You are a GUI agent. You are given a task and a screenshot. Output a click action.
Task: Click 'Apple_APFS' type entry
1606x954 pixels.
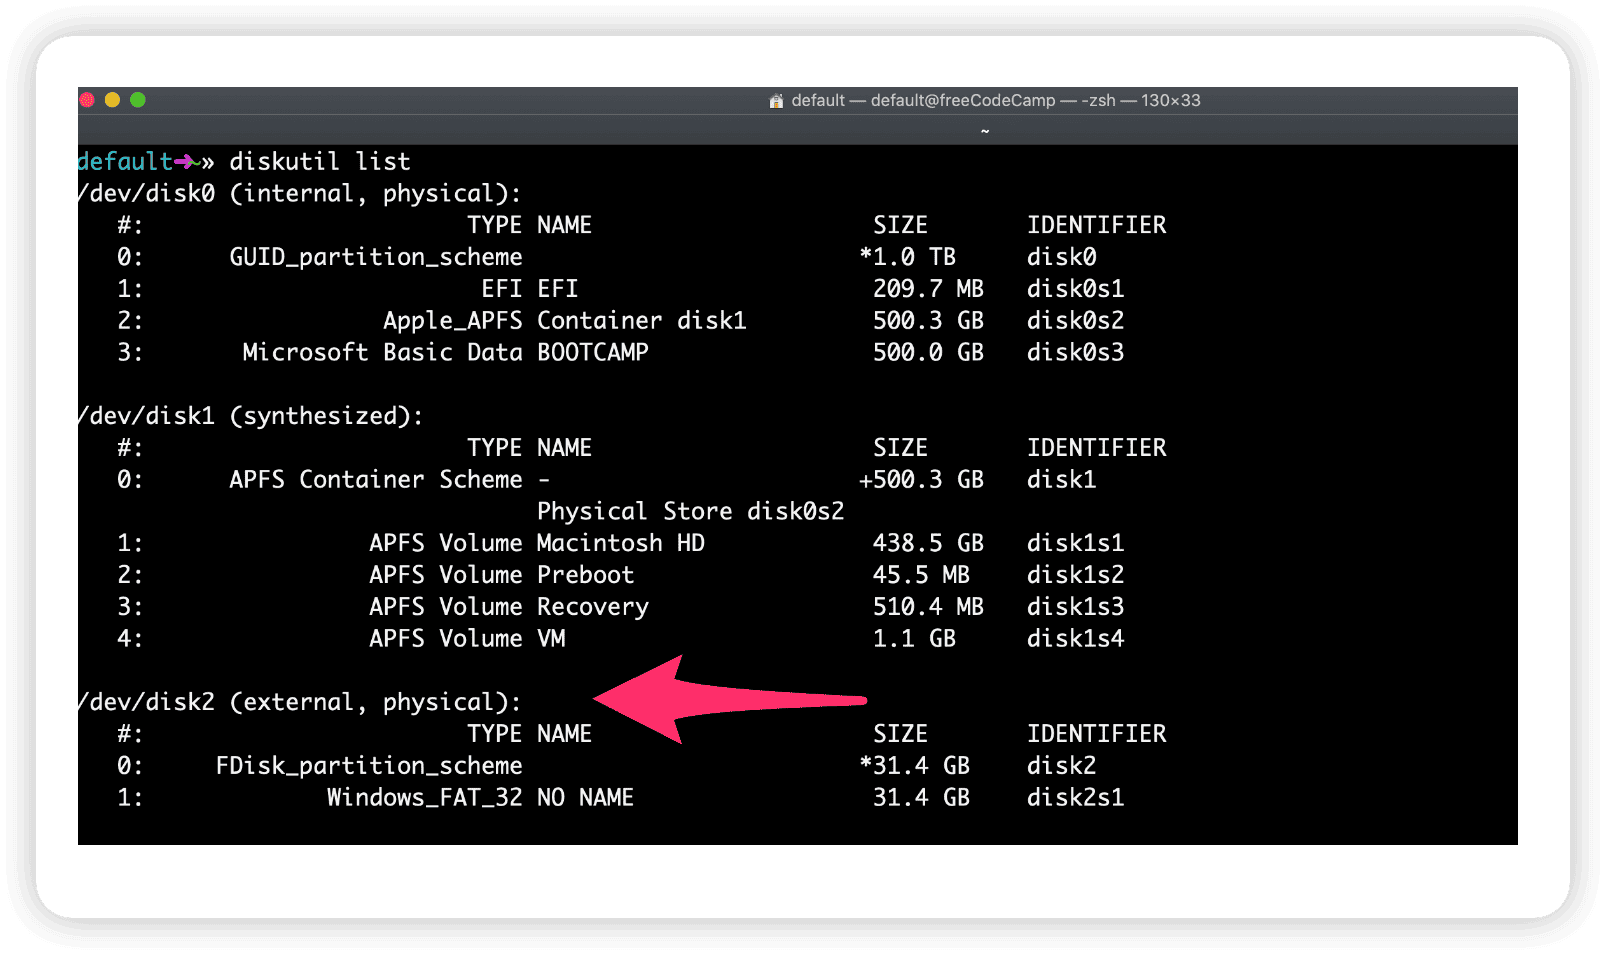453,321
